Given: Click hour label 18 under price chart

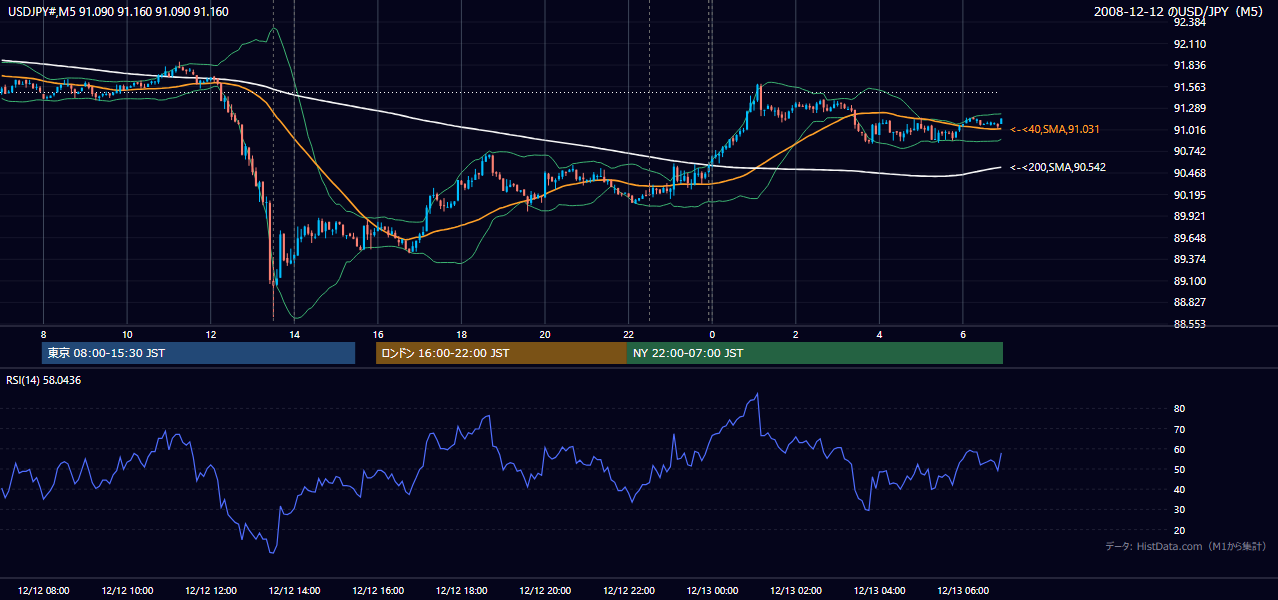Looking at the screenshot, I should pos(461,333).
